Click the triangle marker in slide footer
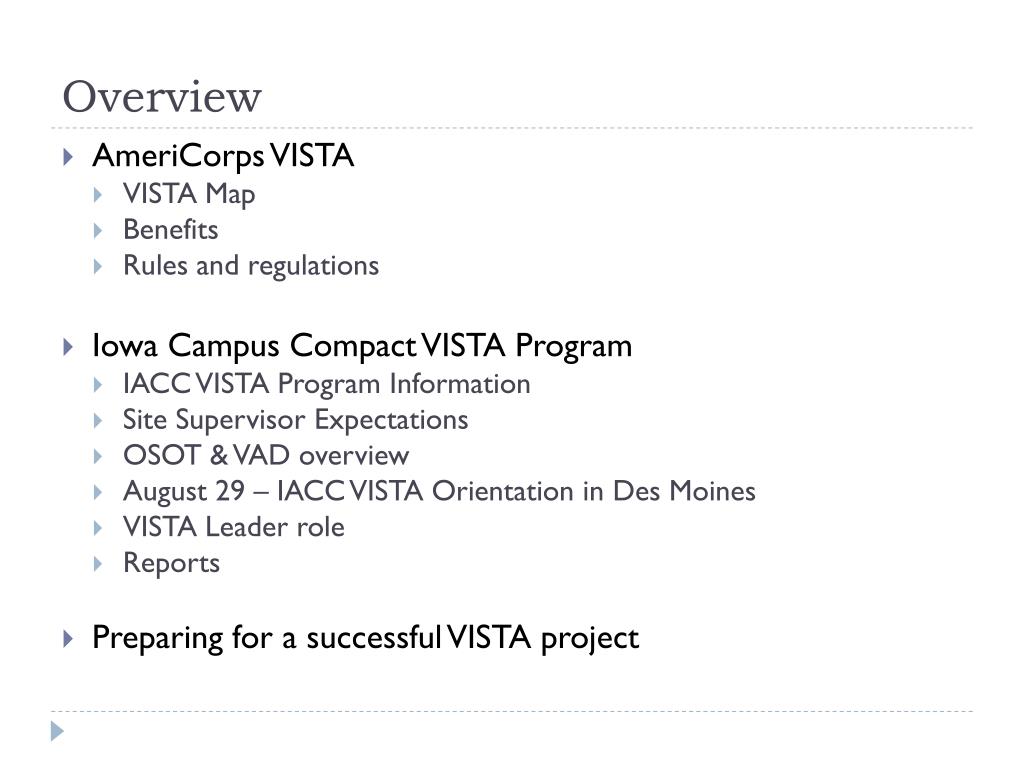Image resolution: width=1024 pixels, height=768 pixels. click(57, 731)
